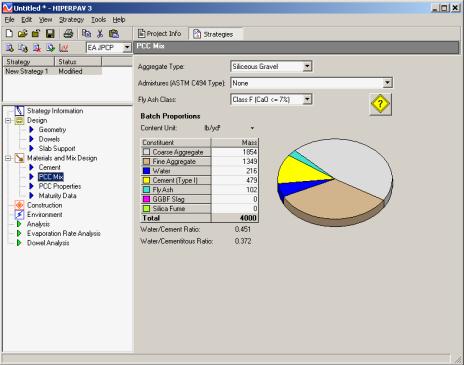Collapse the Design tree node
This screenshot has width=464, height=365.
[8, 120]
